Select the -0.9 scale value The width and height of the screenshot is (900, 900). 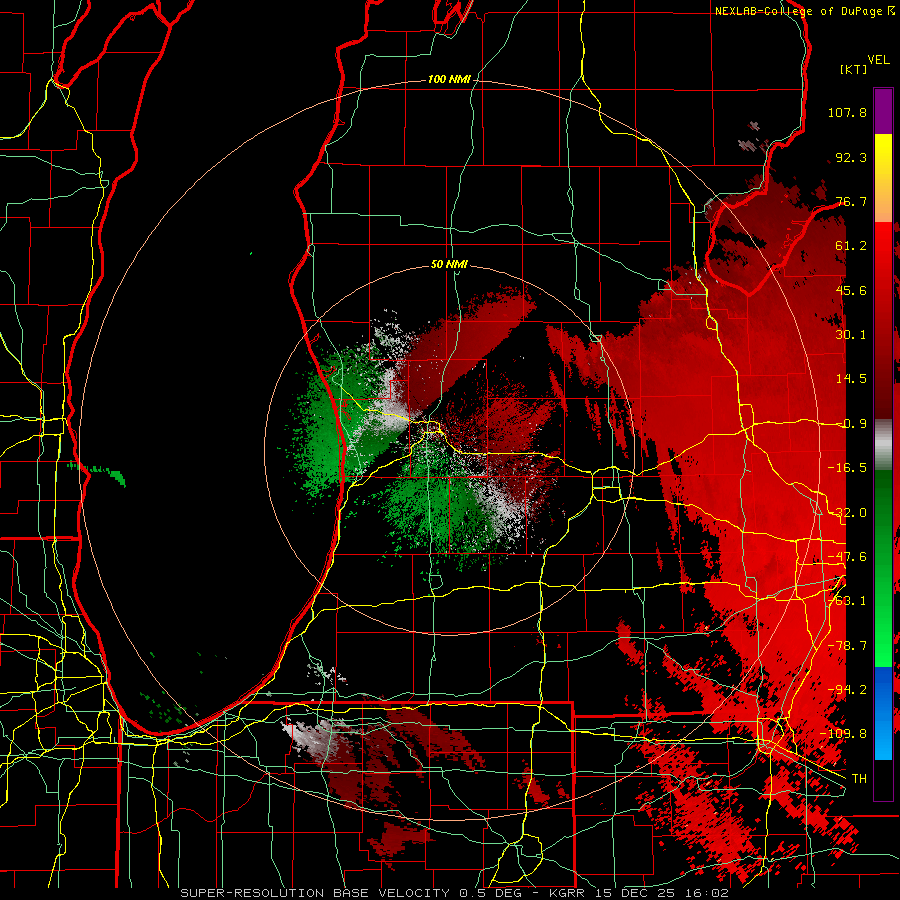pos(851,424)
